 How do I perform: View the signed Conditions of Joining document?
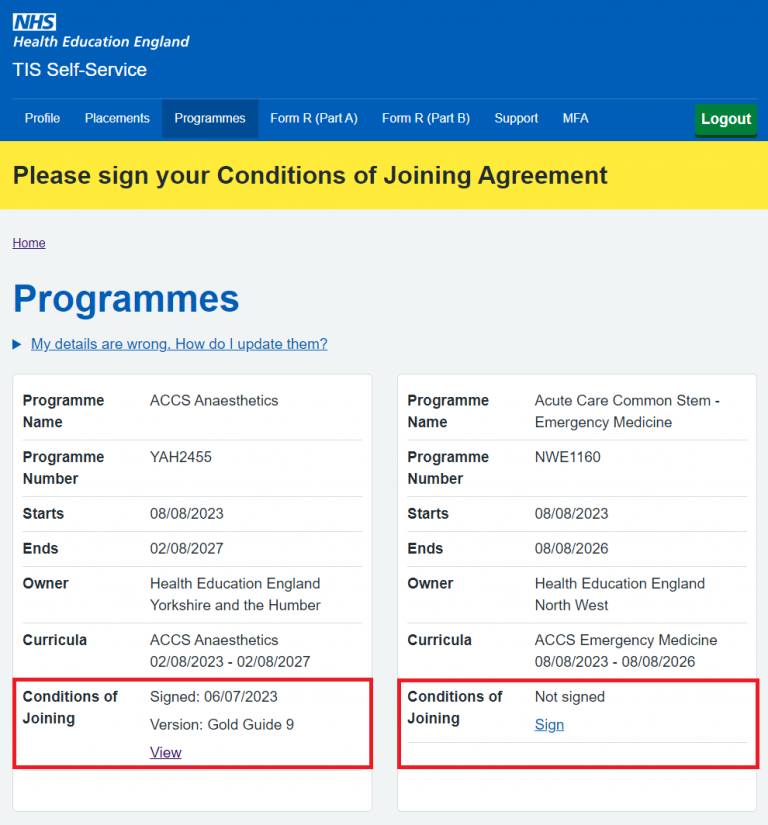tap(165, 752)
